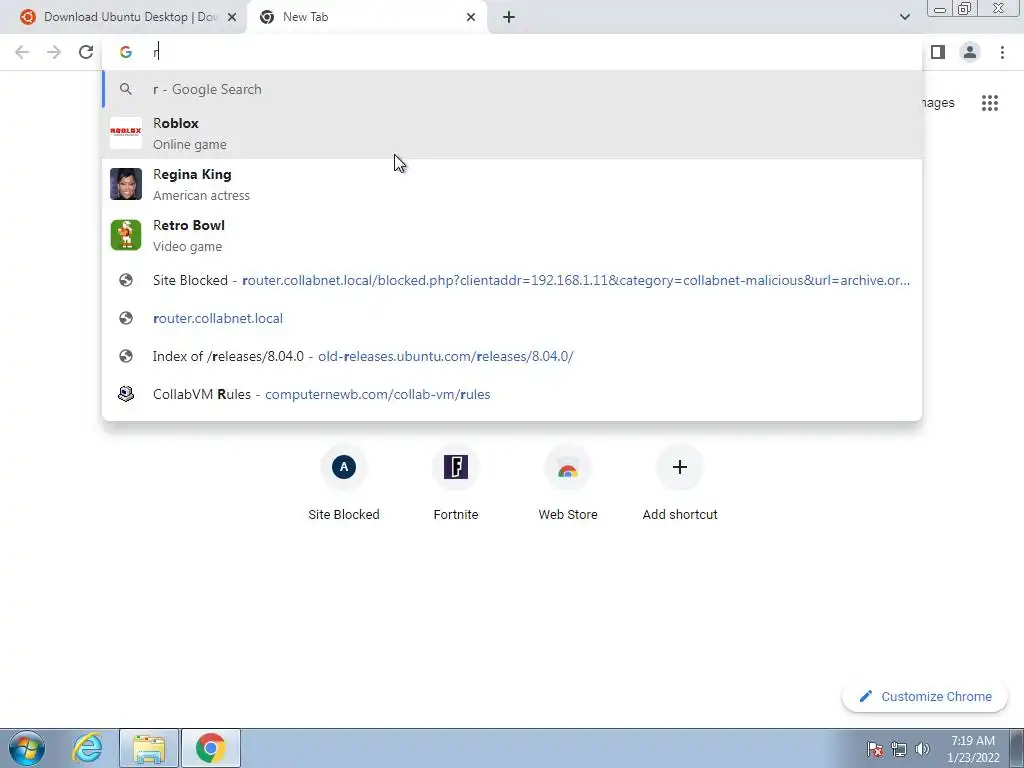
Task: Open the Action Center flag icon
Action: pyautogui.click(x=875, y=749)
